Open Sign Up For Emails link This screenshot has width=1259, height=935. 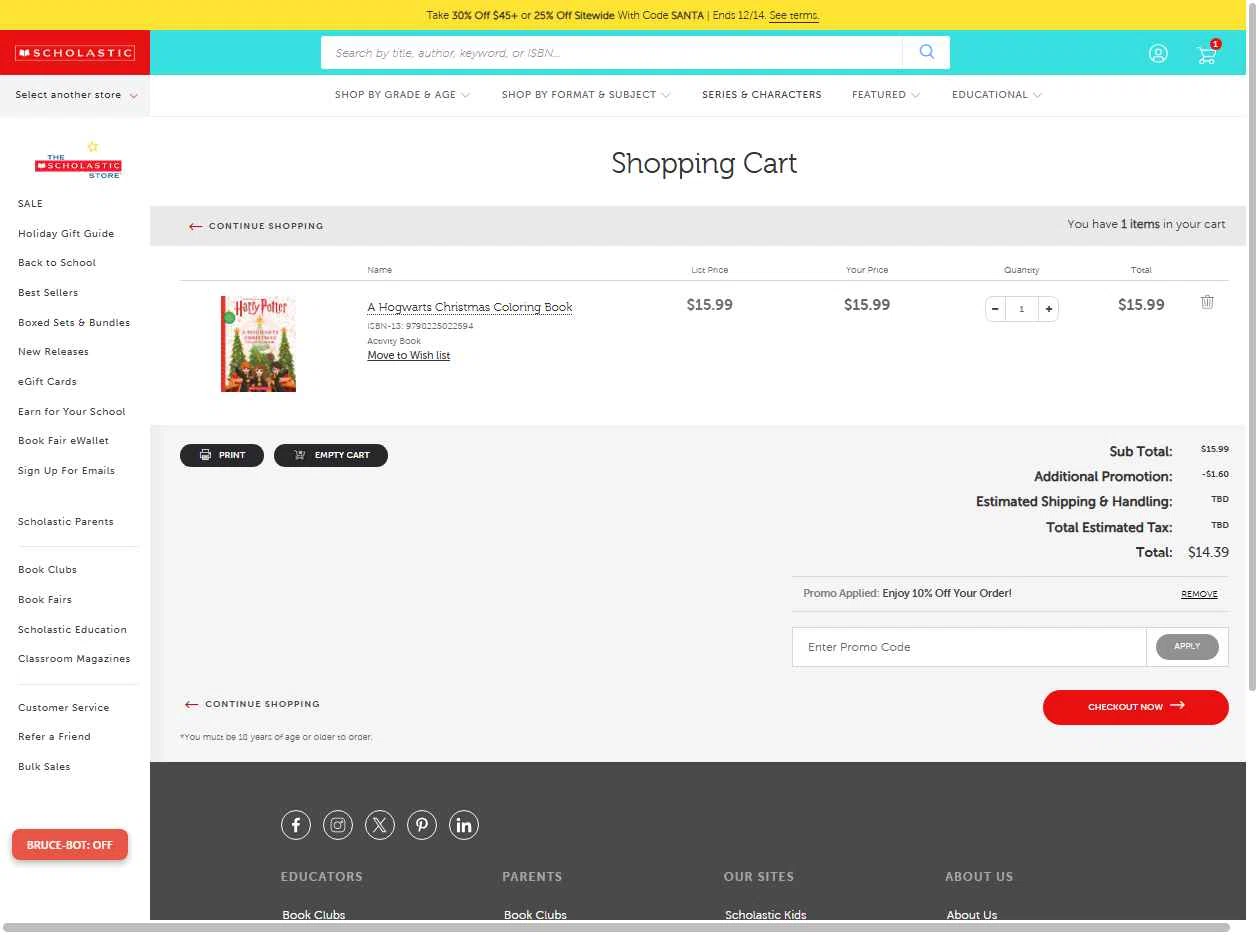click(x=66, y=471)
